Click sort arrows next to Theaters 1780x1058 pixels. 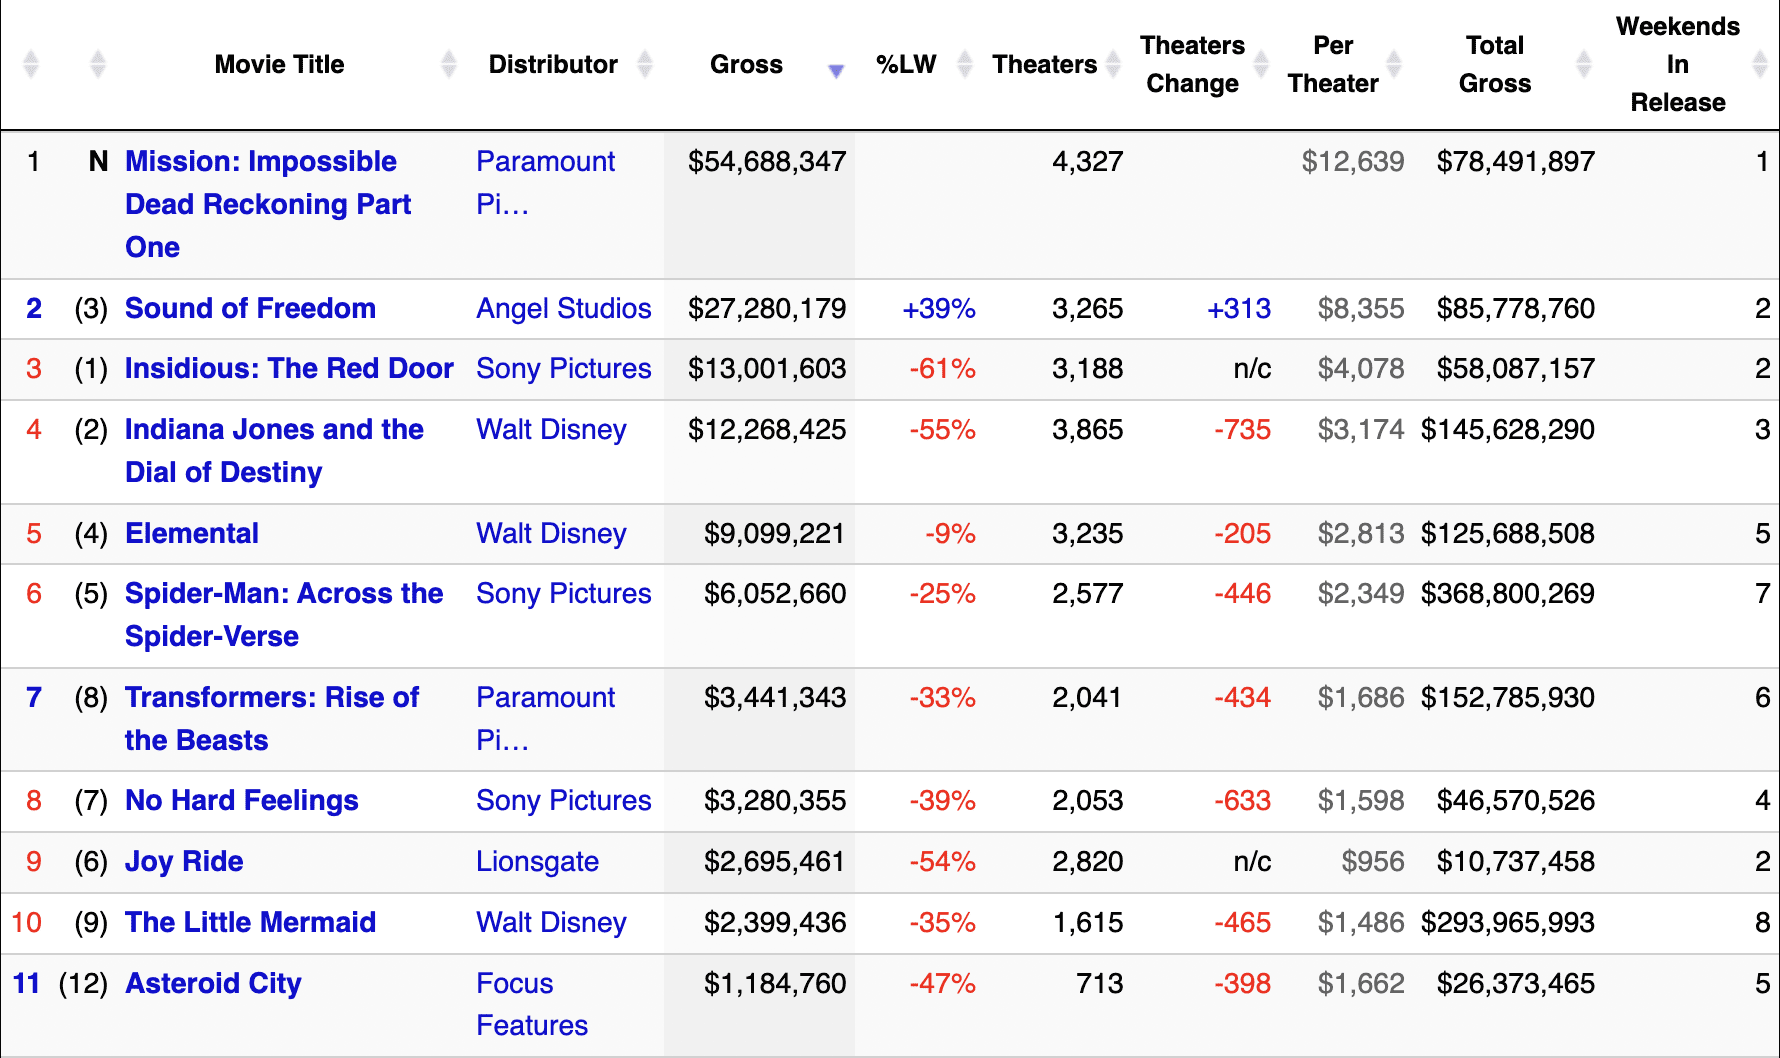coord(1113,65)
